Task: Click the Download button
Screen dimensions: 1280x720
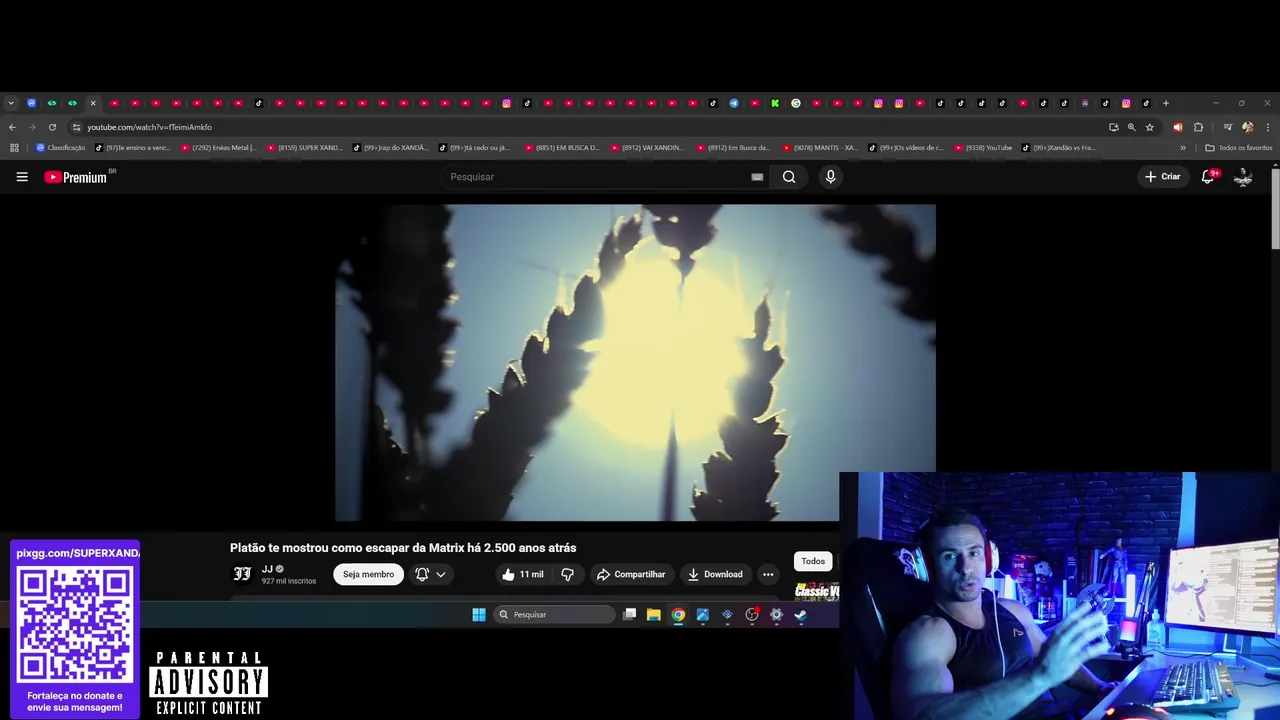Action: point(715,574)
